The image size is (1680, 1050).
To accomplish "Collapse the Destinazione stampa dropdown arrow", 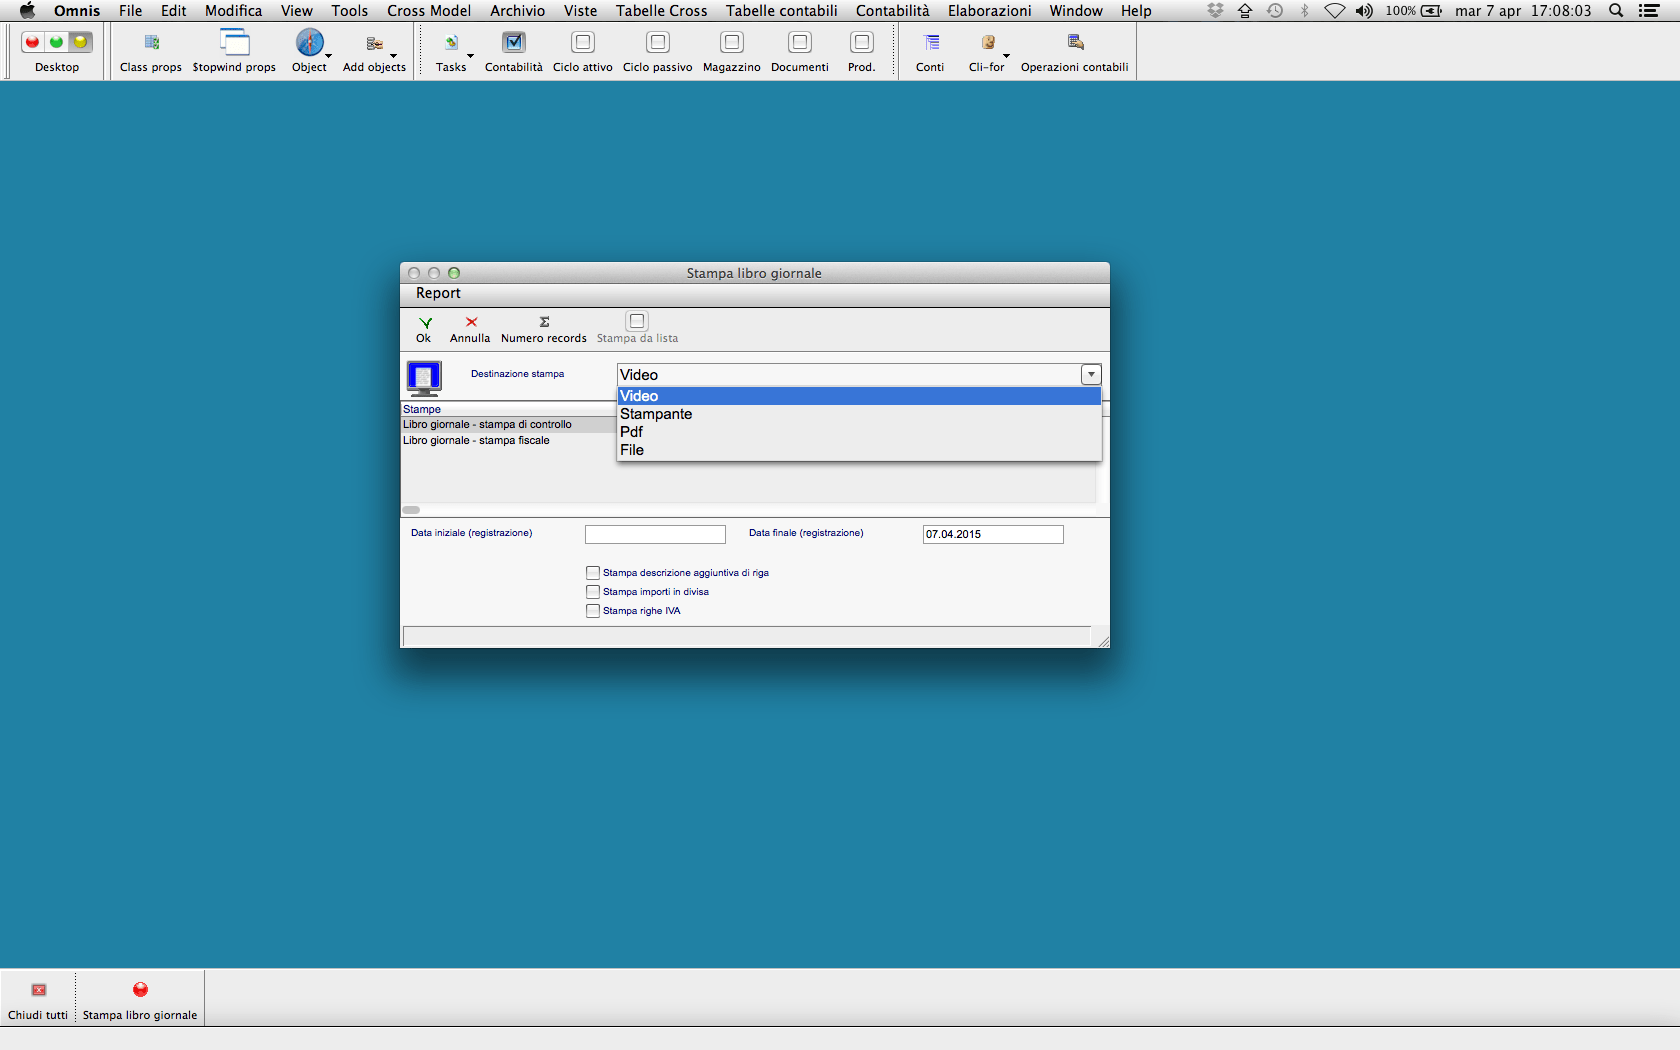I will click(1091, 374).
